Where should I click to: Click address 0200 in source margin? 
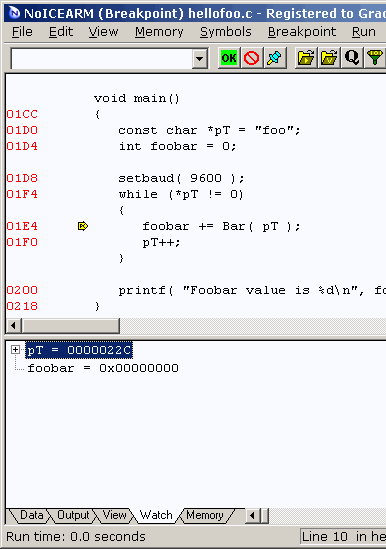pyautogui.click(x=22, y=290)
